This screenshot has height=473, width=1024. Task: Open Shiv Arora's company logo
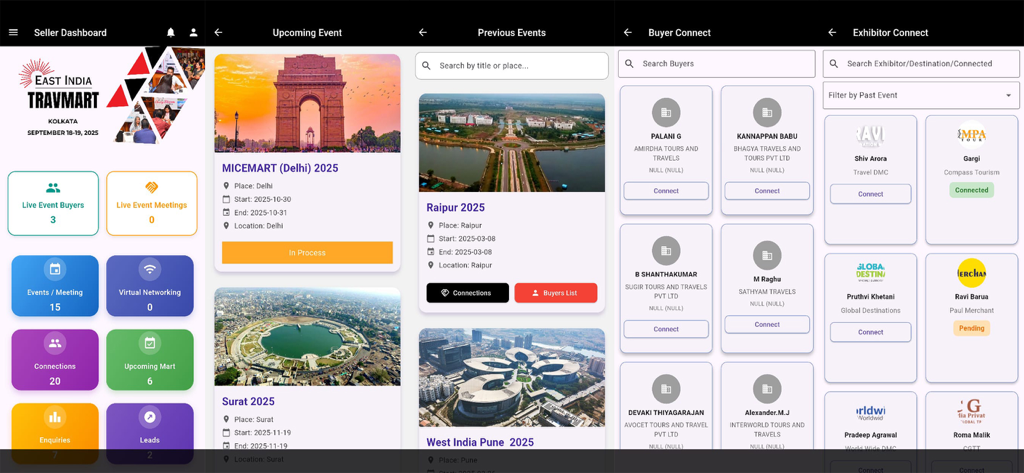(x=871, y=135)
